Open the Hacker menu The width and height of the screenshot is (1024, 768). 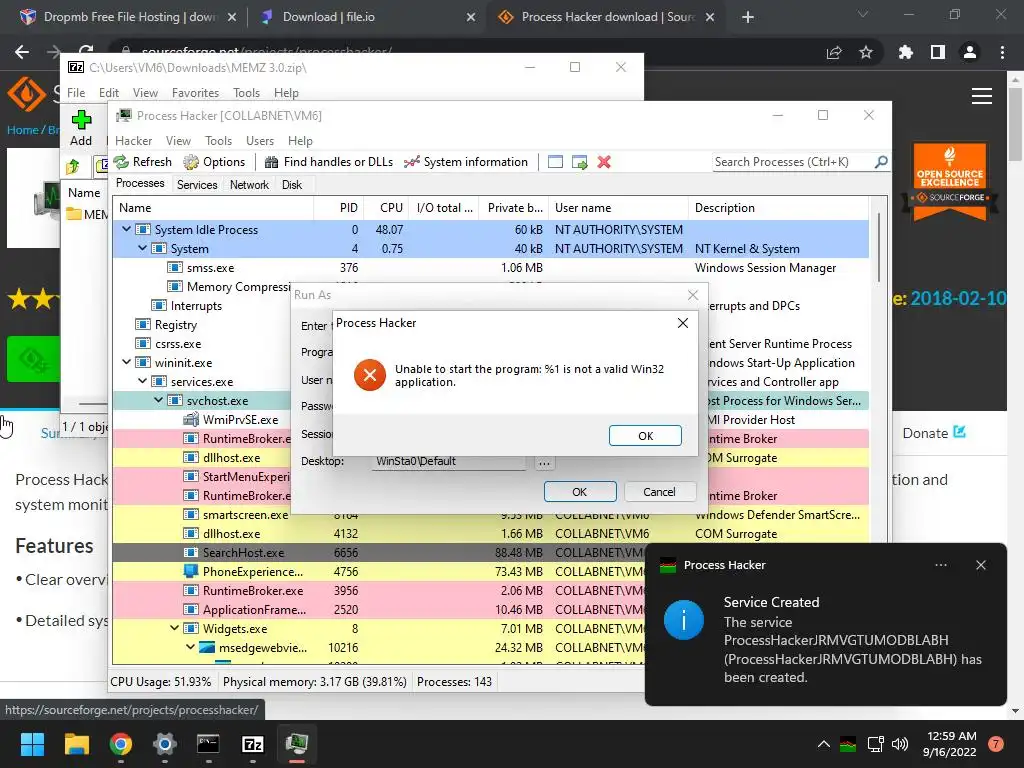click(x=133, y=141)
